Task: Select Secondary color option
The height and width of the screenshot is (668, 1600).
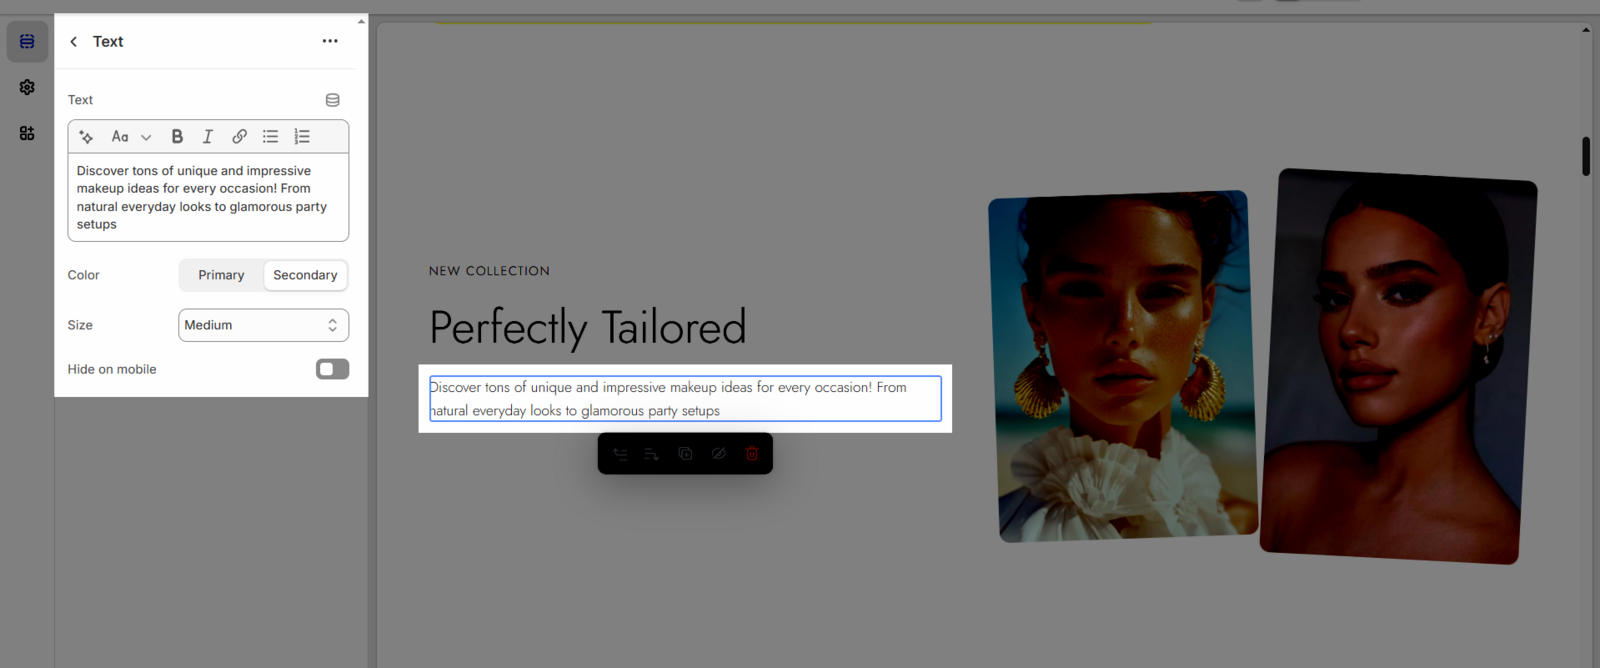Action: point(305,275)
